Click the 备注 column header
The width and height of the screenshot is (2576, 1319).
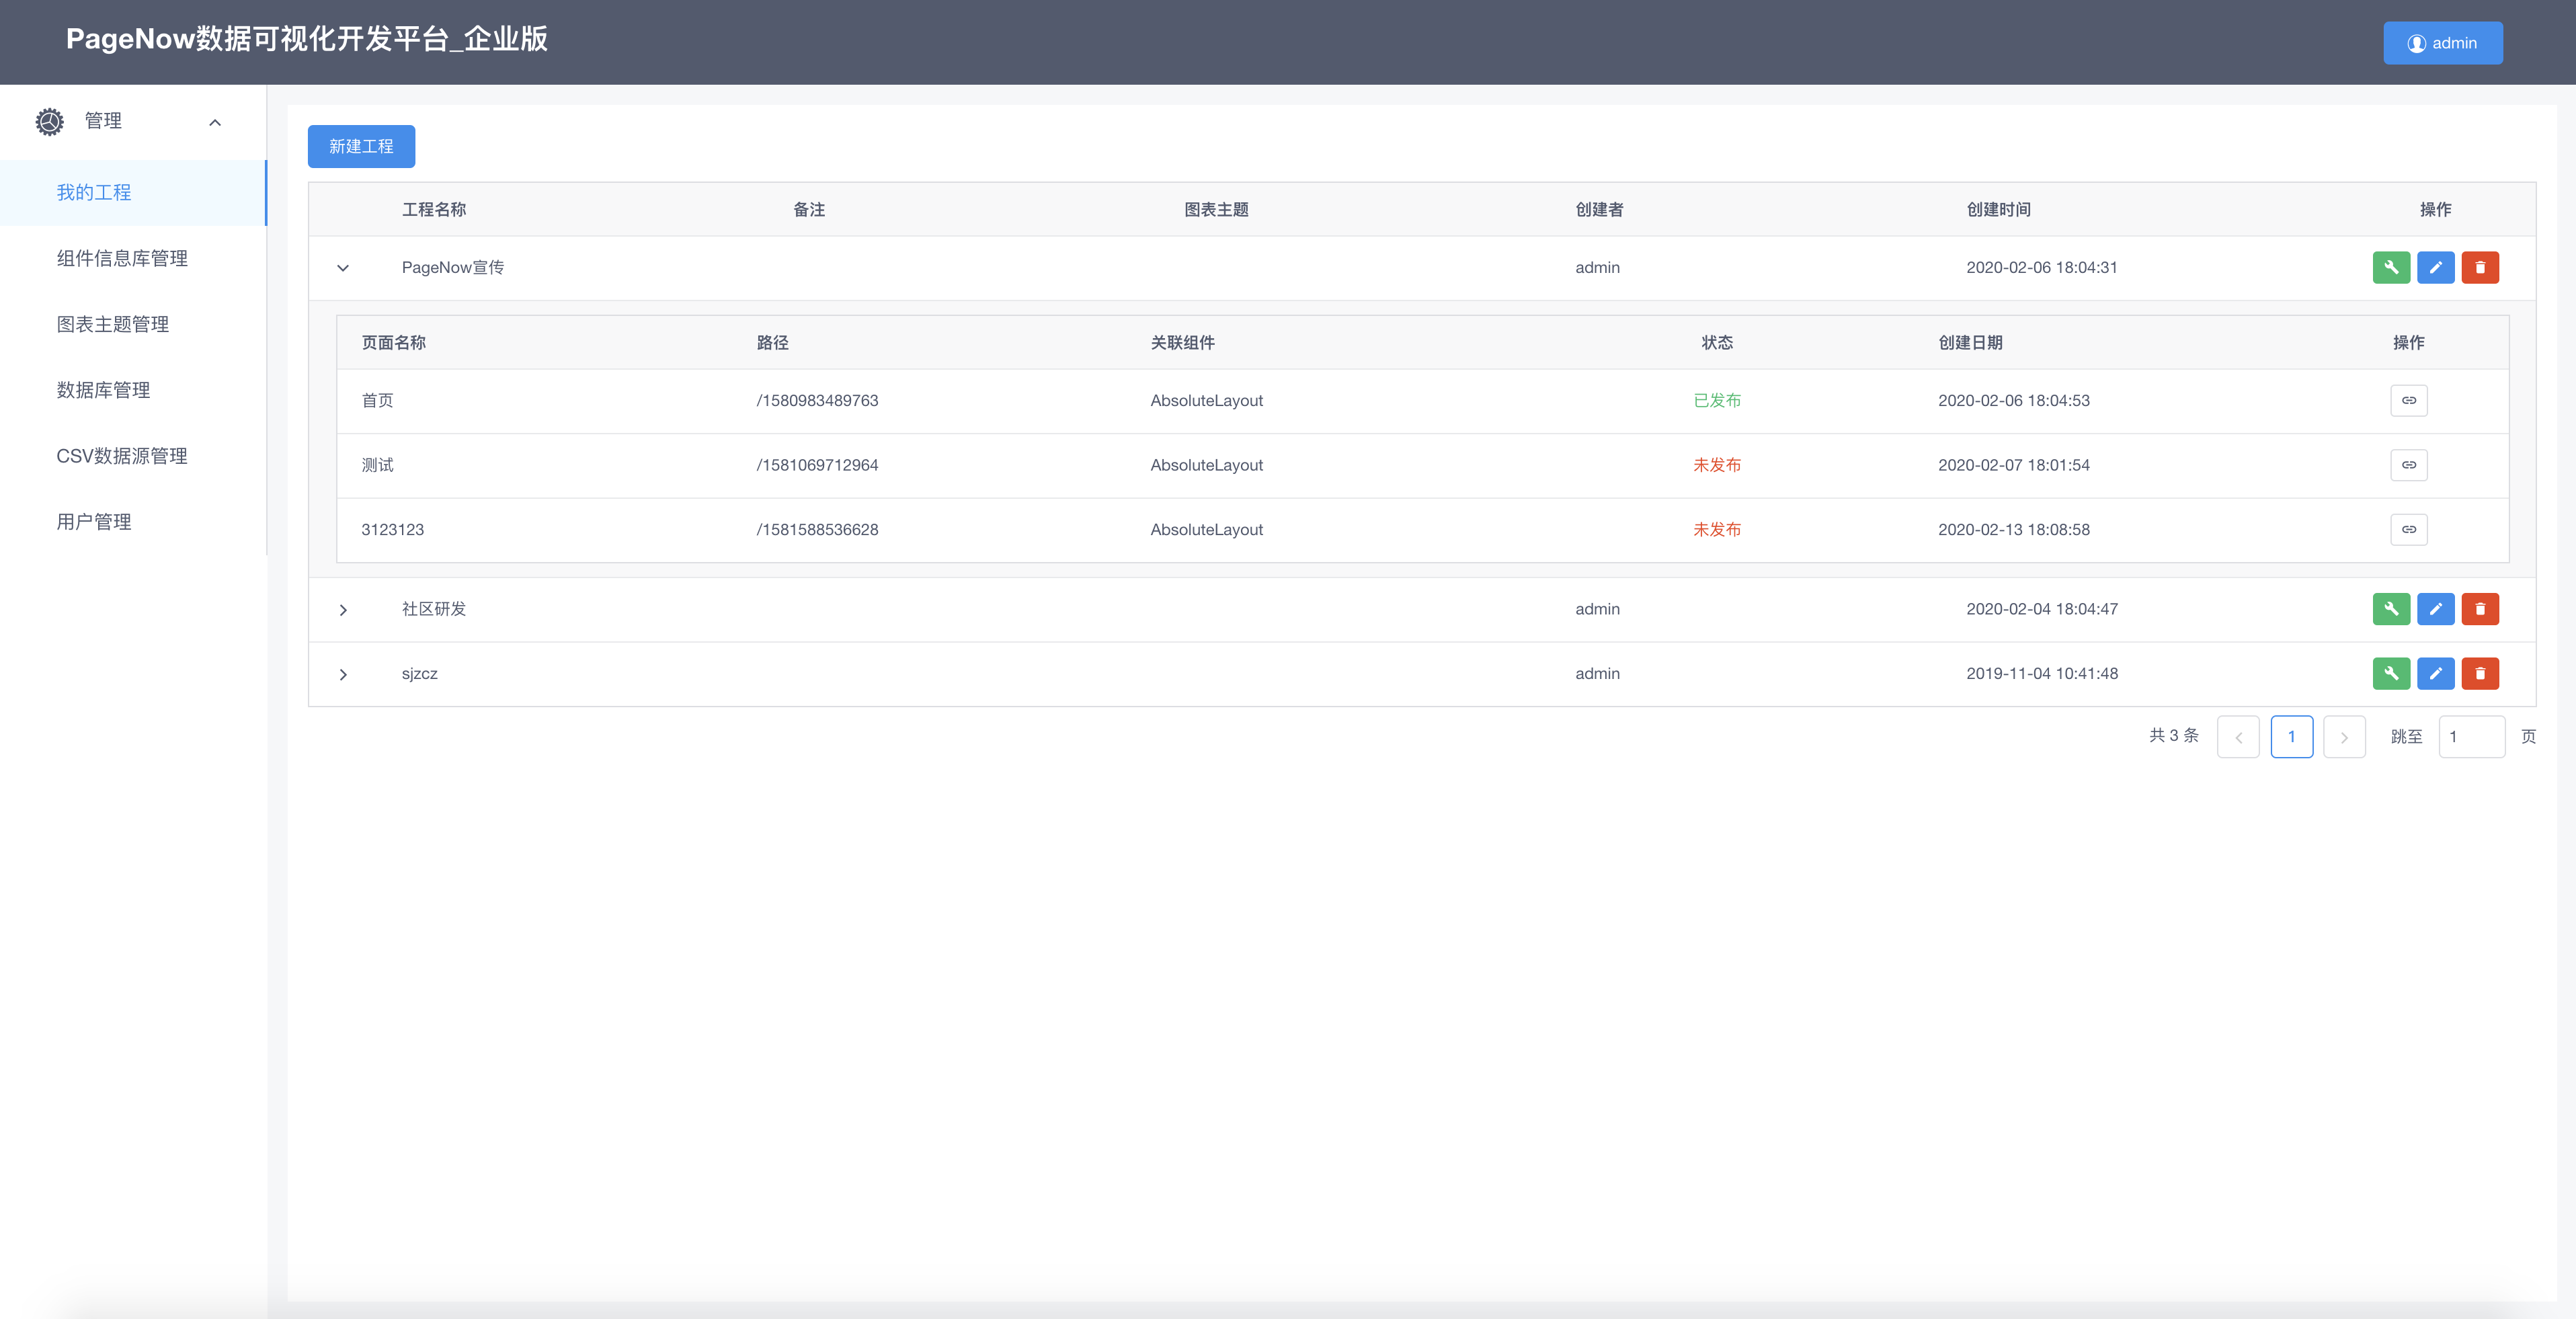coord(808,209)
